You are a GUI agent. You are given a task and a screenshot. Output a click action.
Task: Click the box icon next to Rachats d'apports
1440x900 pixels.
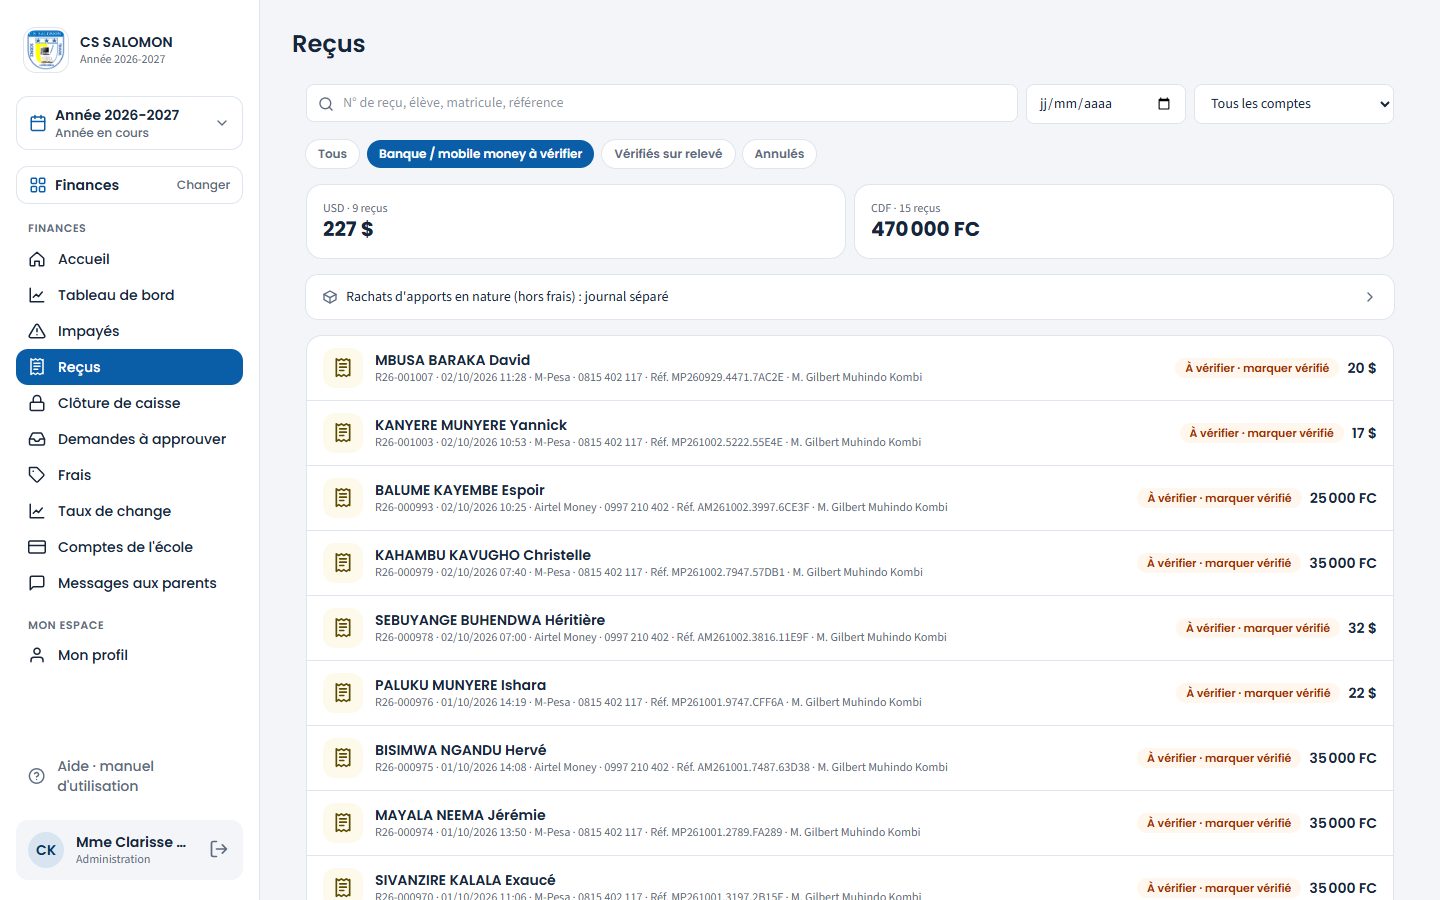(x=330, y=297)
